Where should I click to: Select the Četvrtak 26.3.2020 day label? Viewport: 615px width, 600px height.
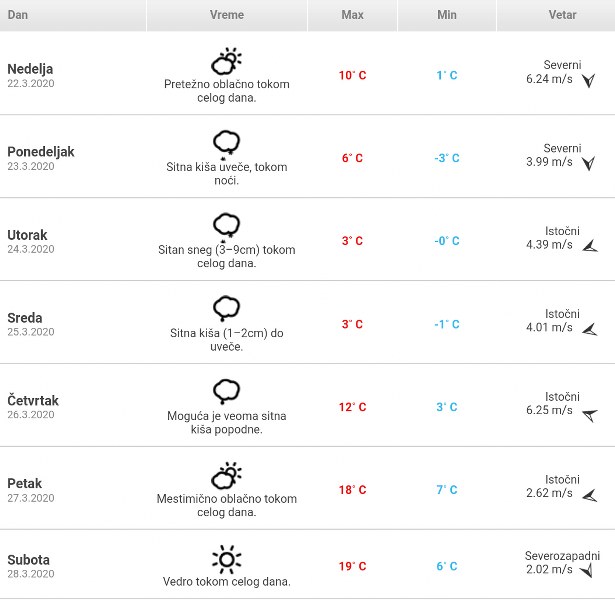(33, 407)
